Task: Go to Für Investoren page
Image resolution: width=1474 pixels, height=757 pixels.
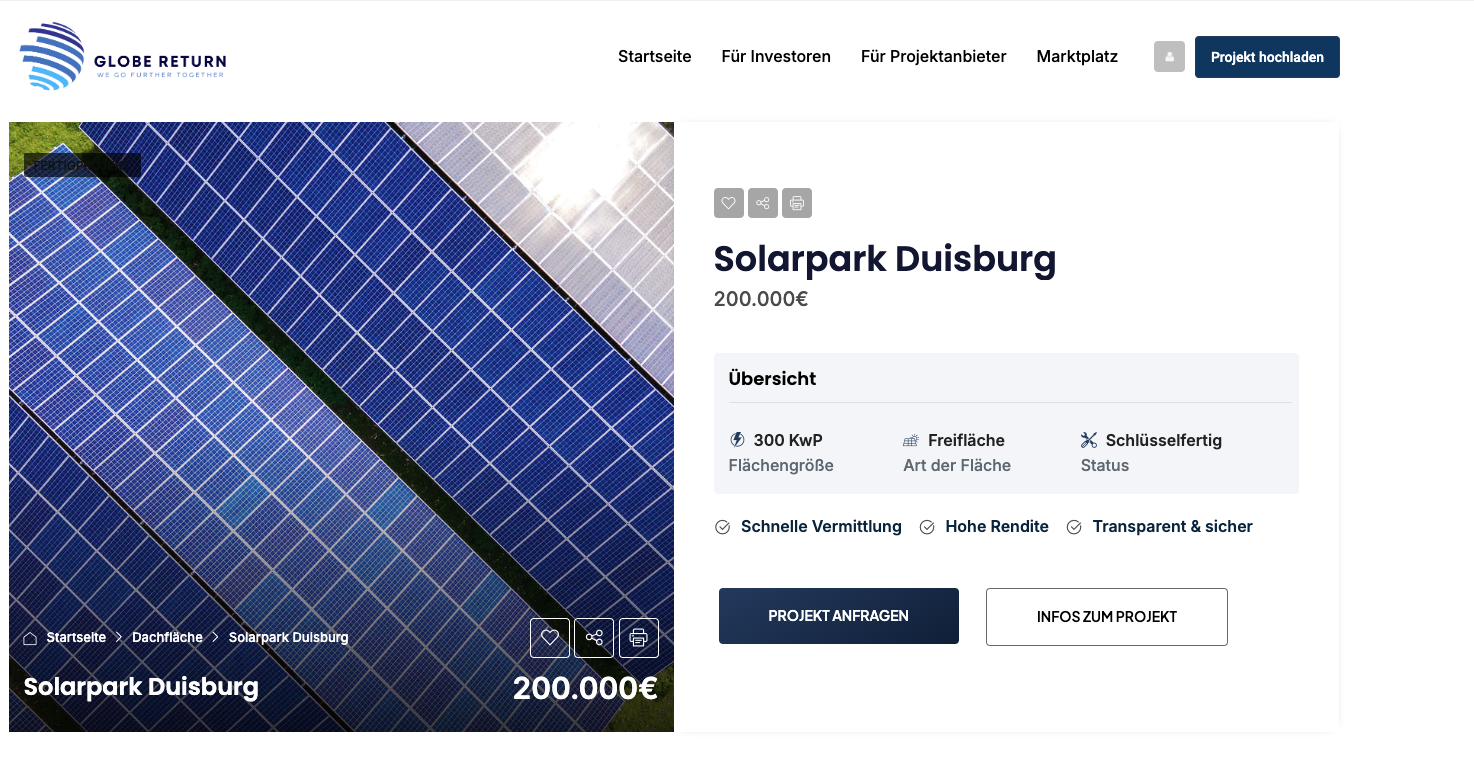Action: pyautogui.click(x=776, y=57)
